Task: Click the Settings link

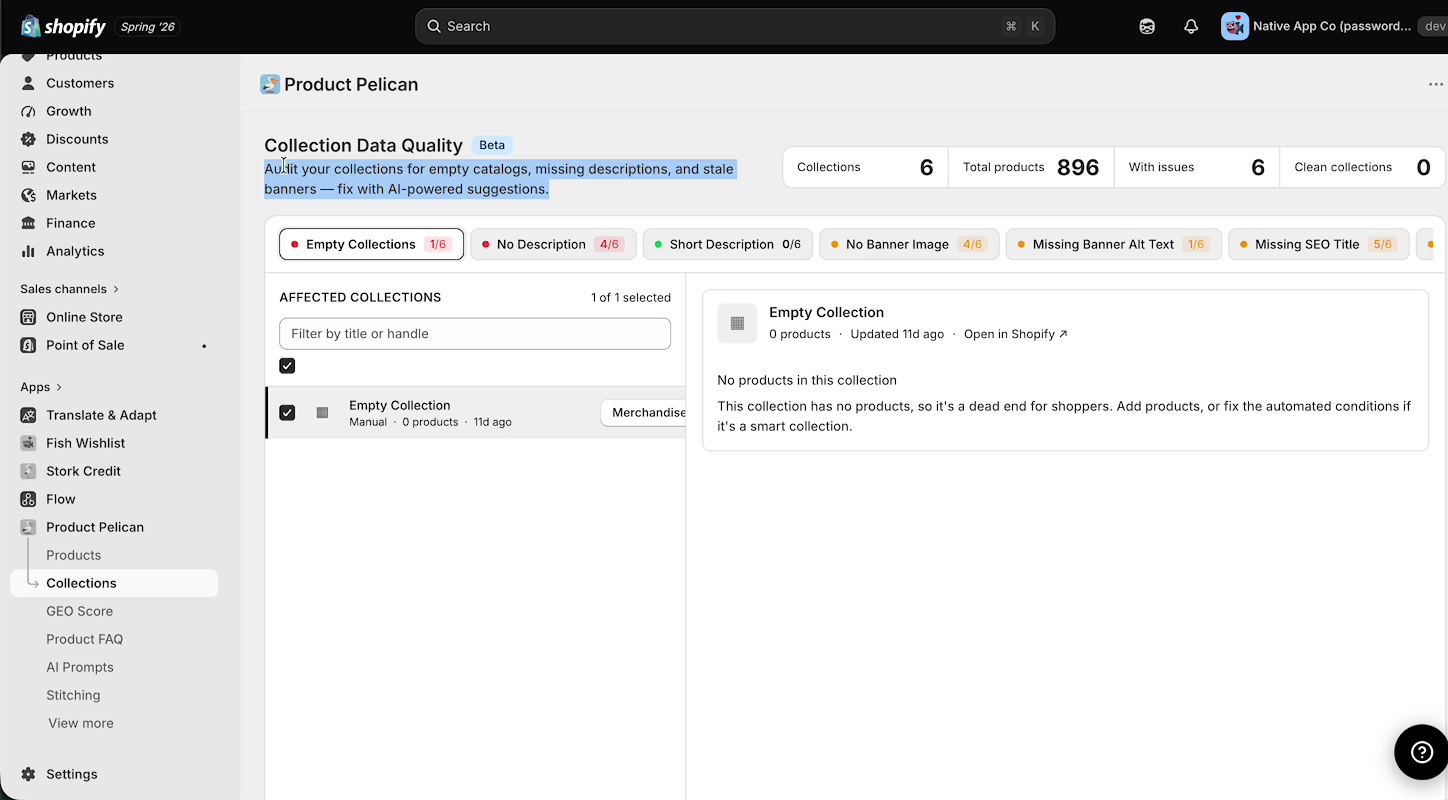Action: tap(71, 774)
